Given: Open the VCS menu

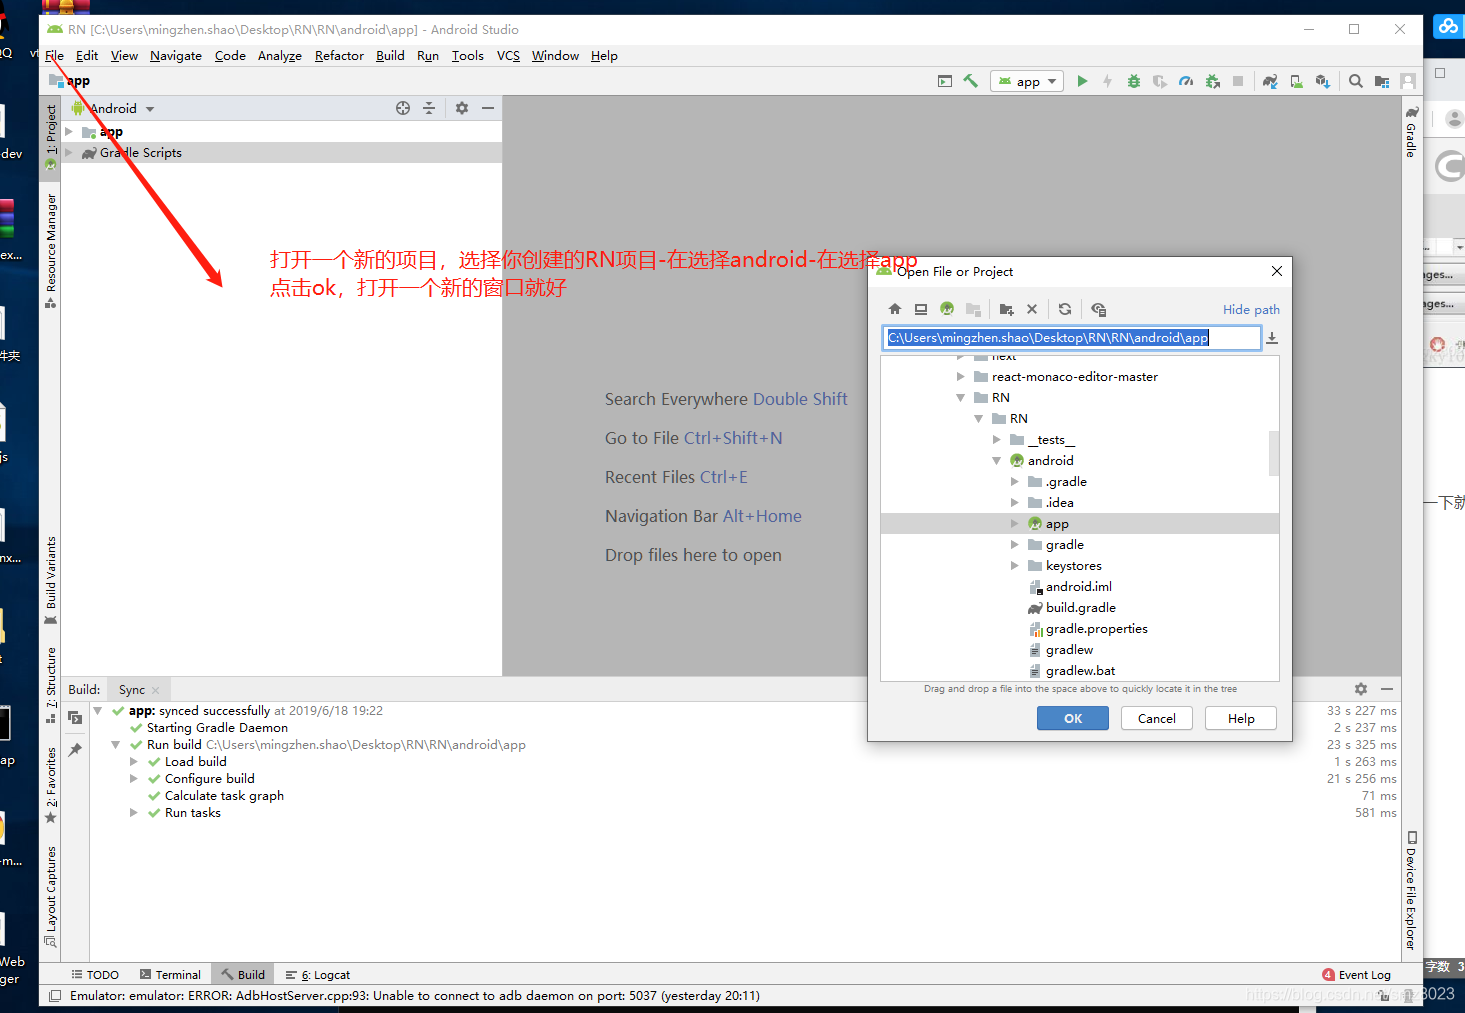Looking at the screenshot, I should [x=508, y=56].
